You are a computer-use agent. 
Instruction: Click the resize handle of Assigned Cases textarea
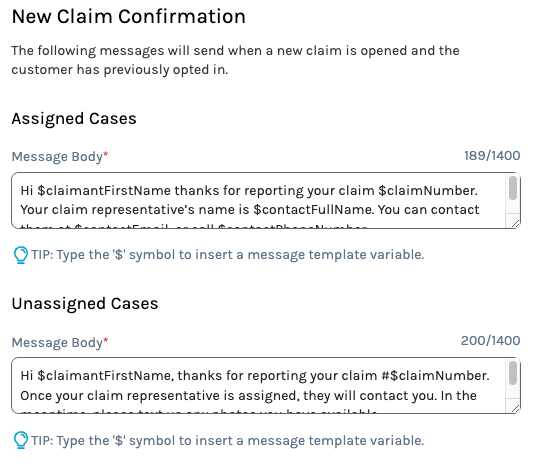tap(515, 223)
